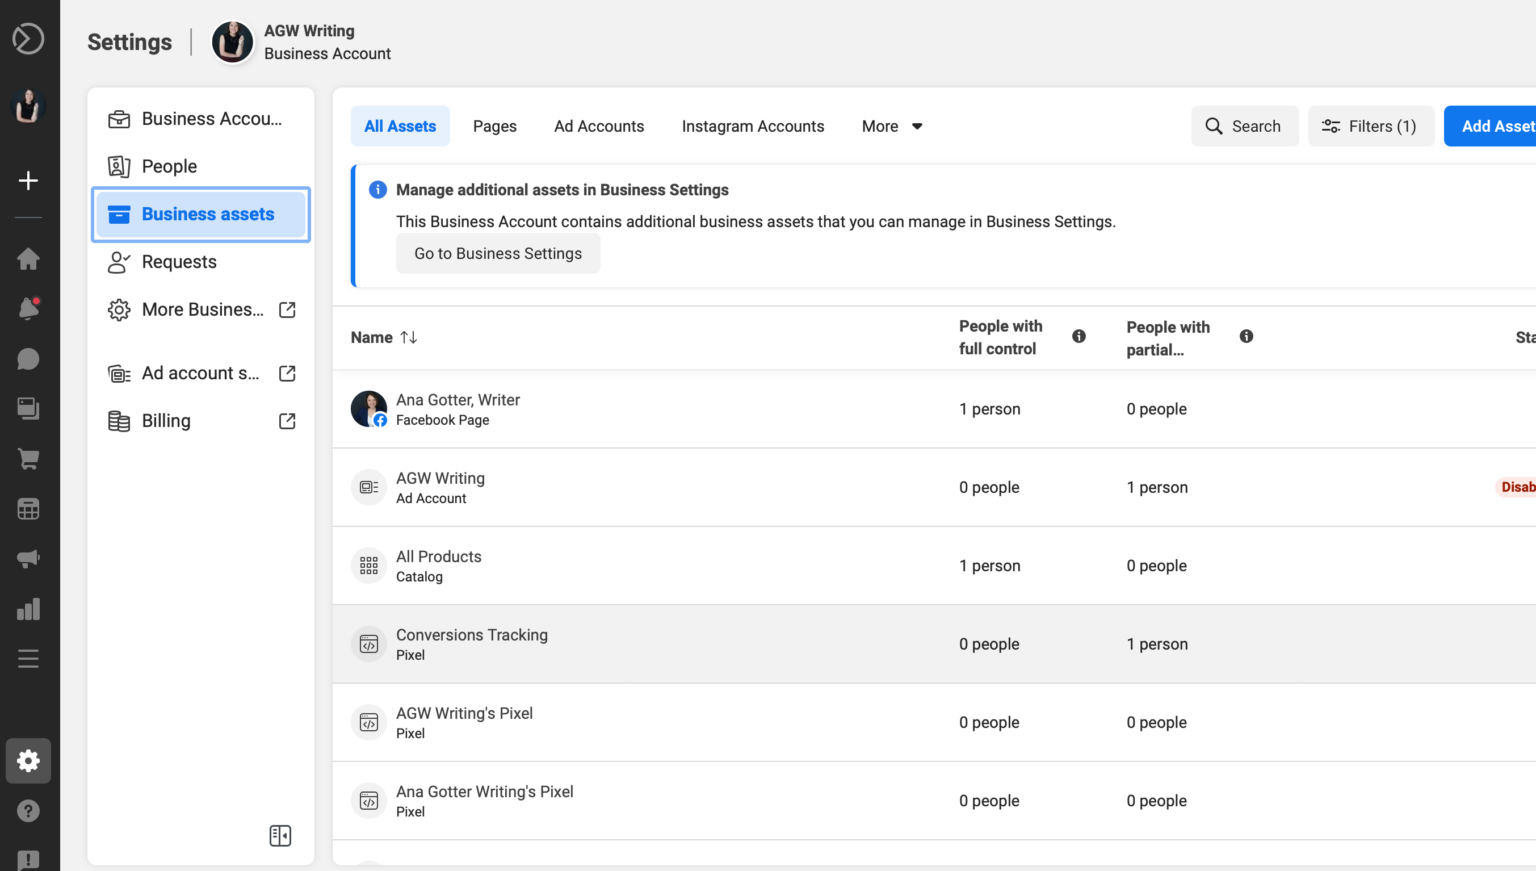This screenshot has width=1536, height=871.
Task: Switch to the Instagram Accounts tab
Action: tap(753, 126)
